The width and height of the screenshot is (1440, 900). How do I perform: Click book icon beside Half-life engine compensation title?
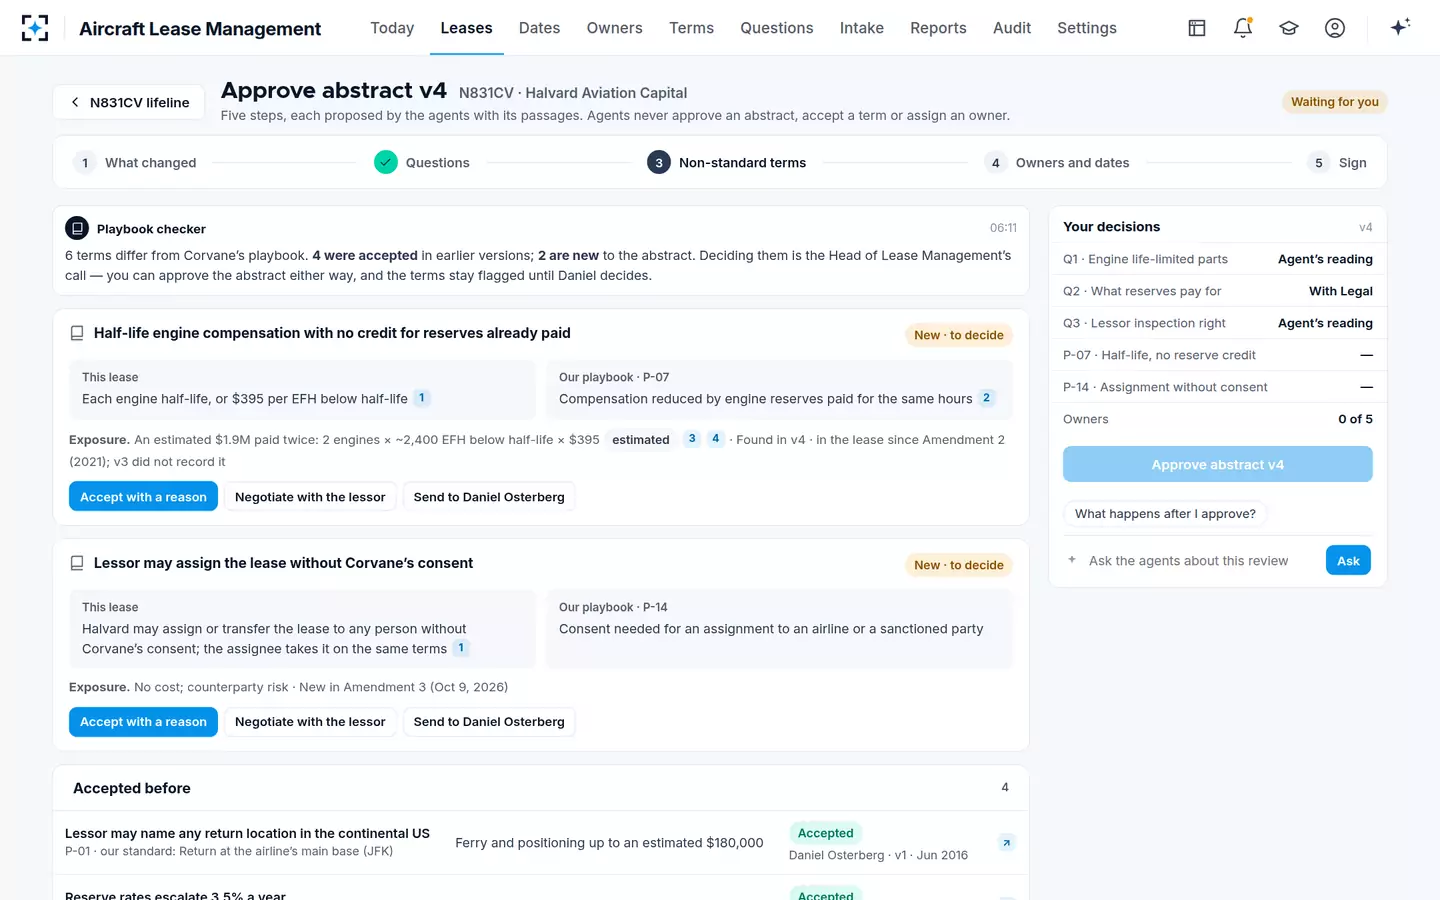point(77,333)
